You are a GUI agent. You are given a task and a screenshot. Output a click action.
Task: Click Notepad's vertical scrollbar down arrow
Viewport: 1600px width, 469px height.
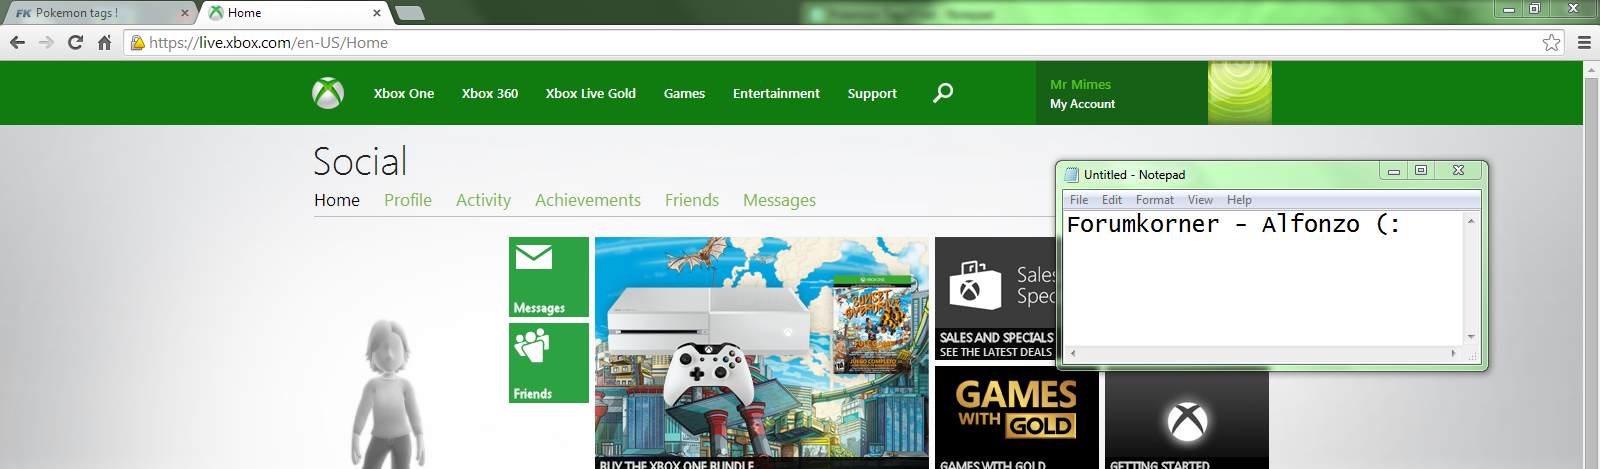coord(1471,337)
